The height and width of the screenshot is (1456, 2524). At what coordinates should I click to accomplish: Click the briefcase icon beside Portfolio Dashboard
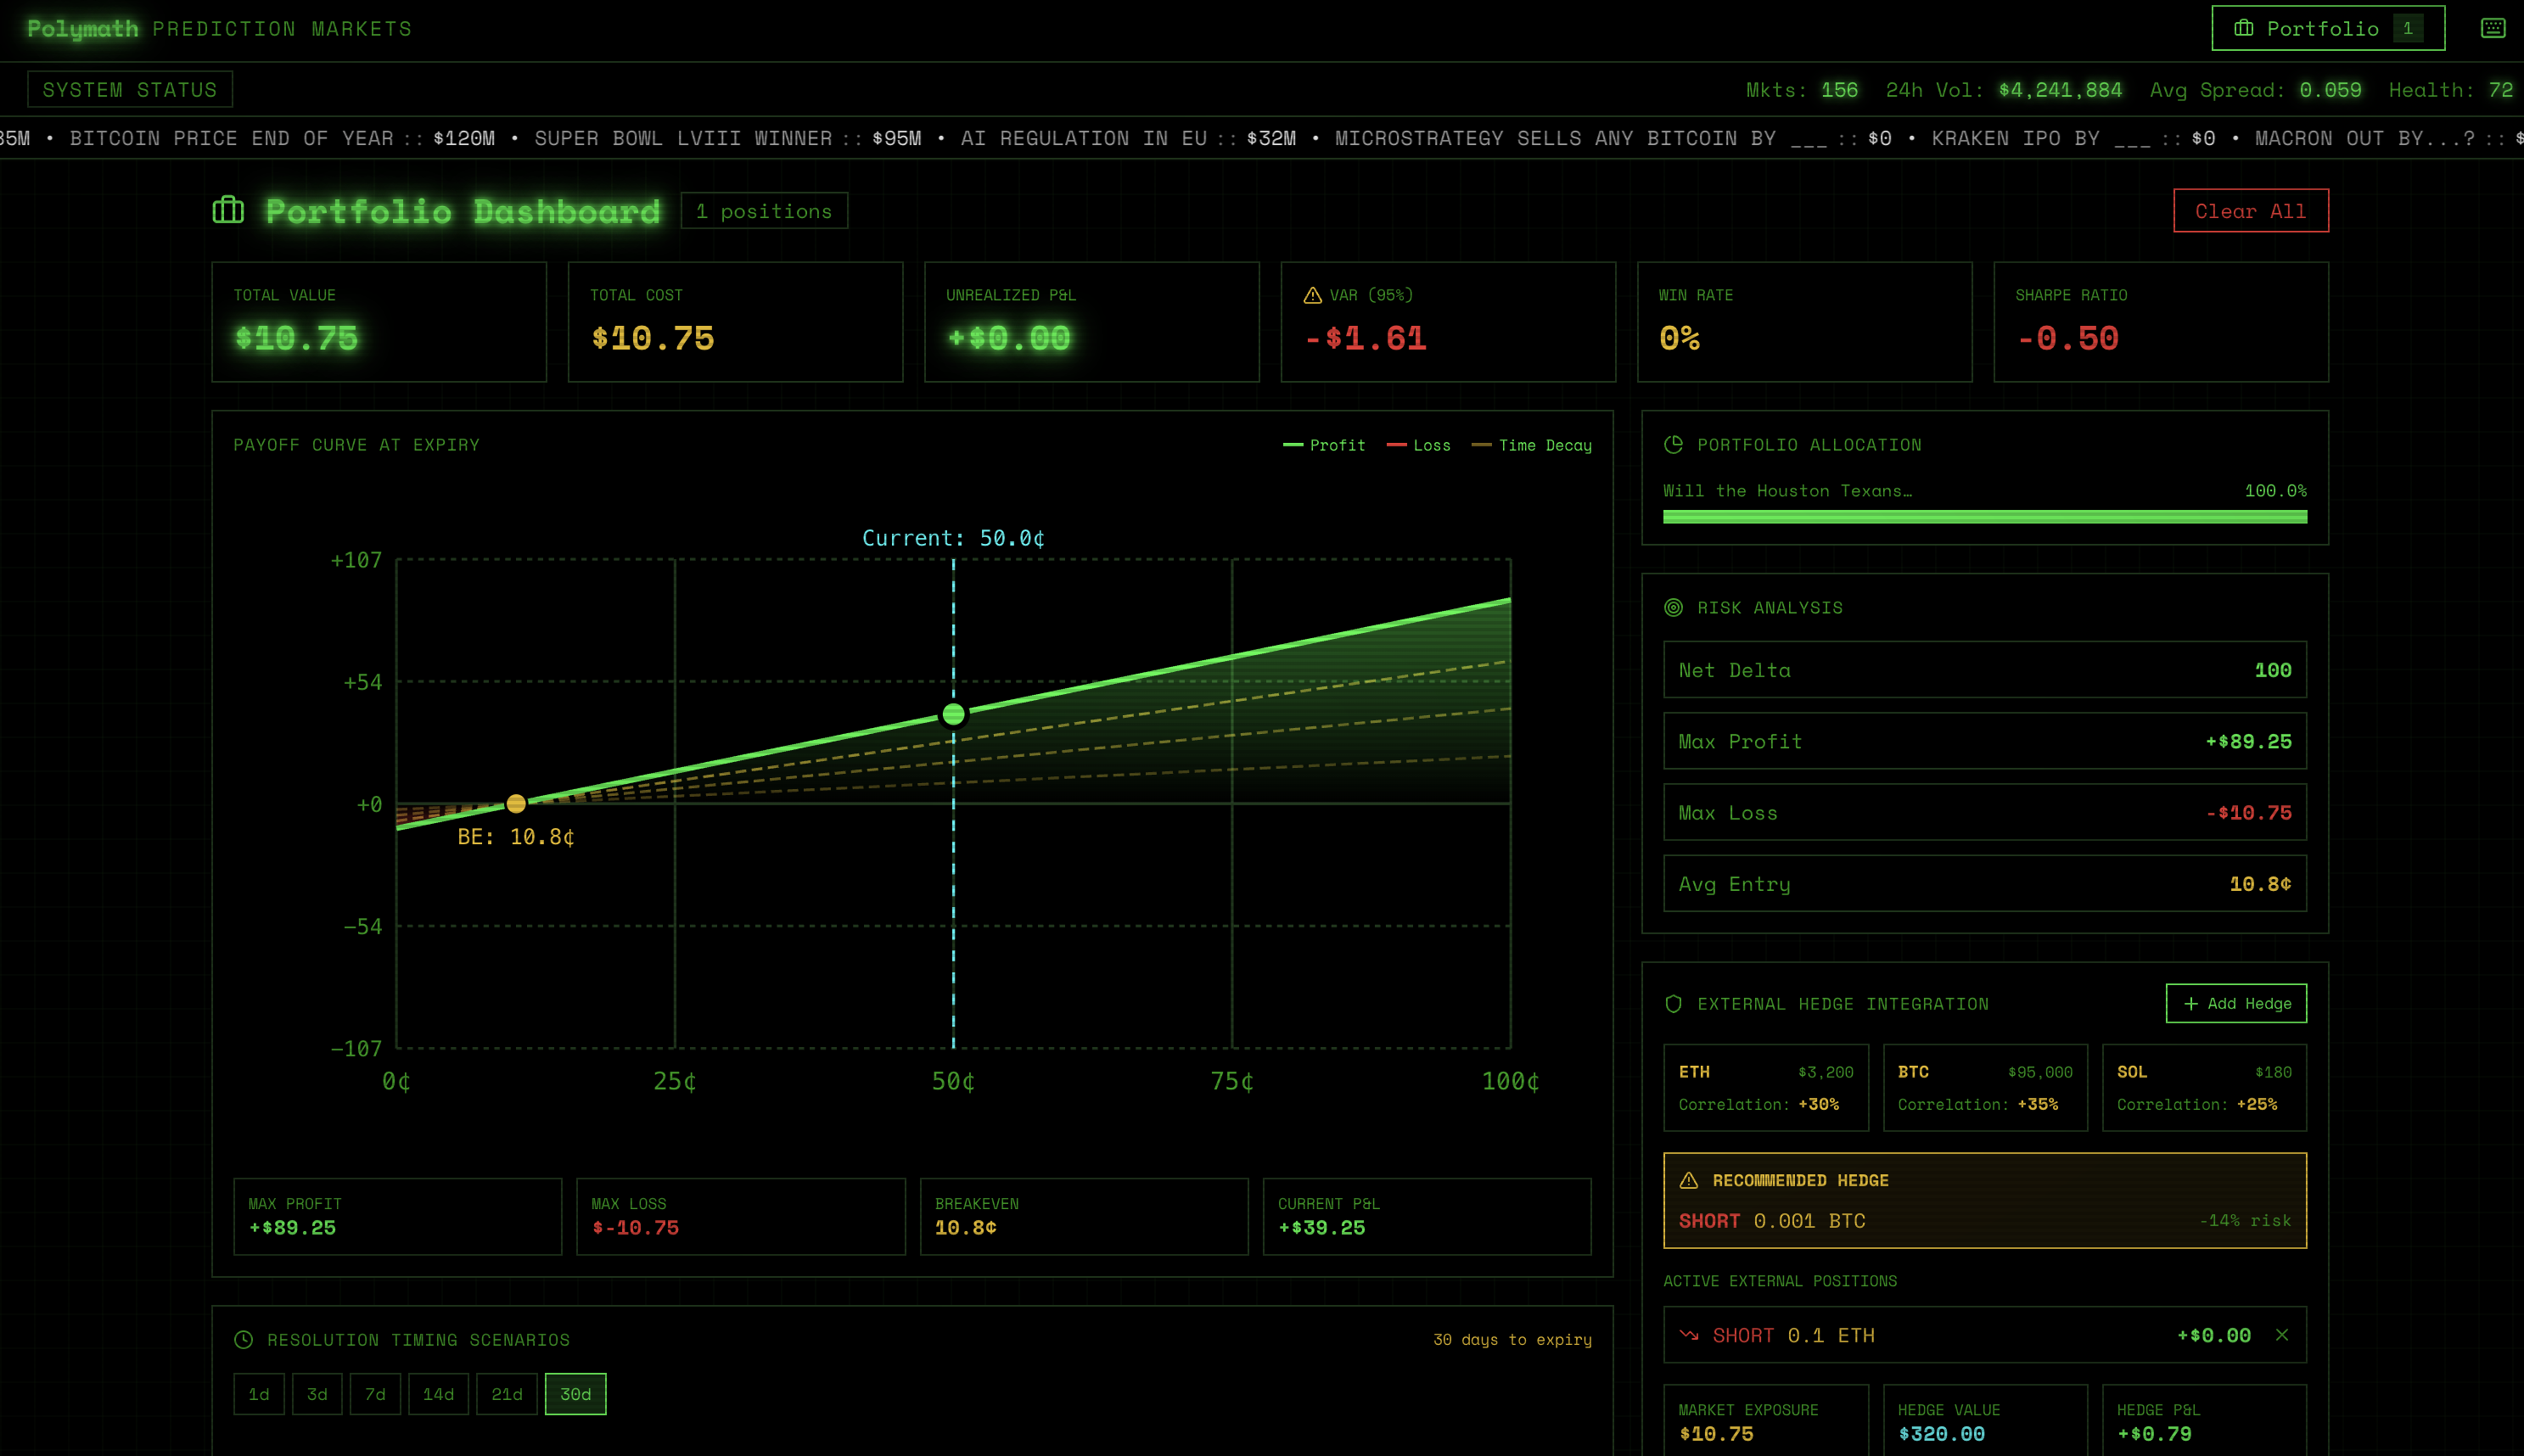coord(228,210)
